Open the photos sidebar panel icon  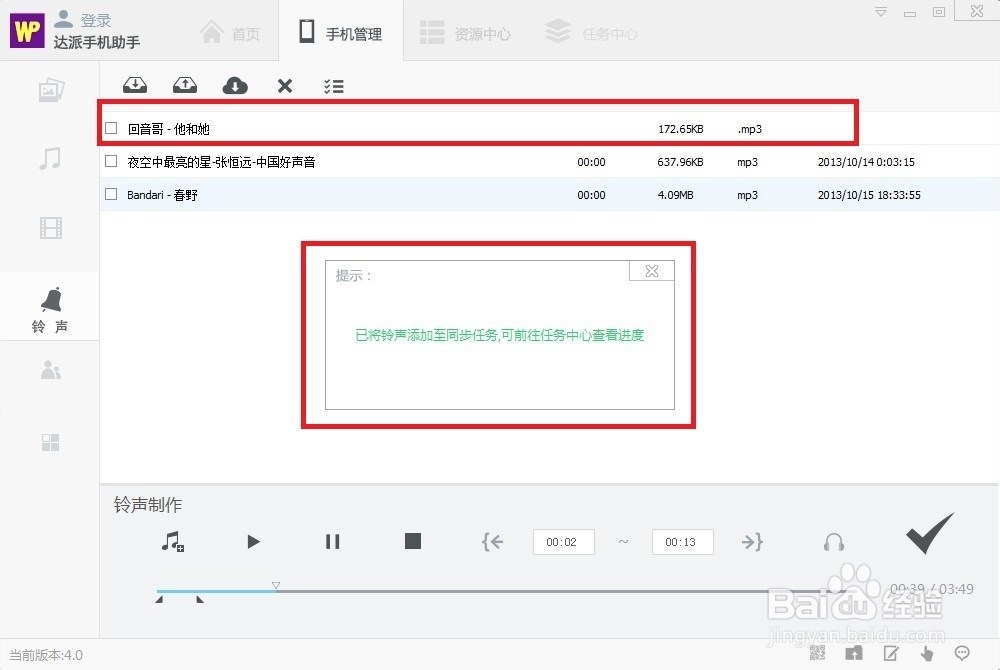pos(50,90)
